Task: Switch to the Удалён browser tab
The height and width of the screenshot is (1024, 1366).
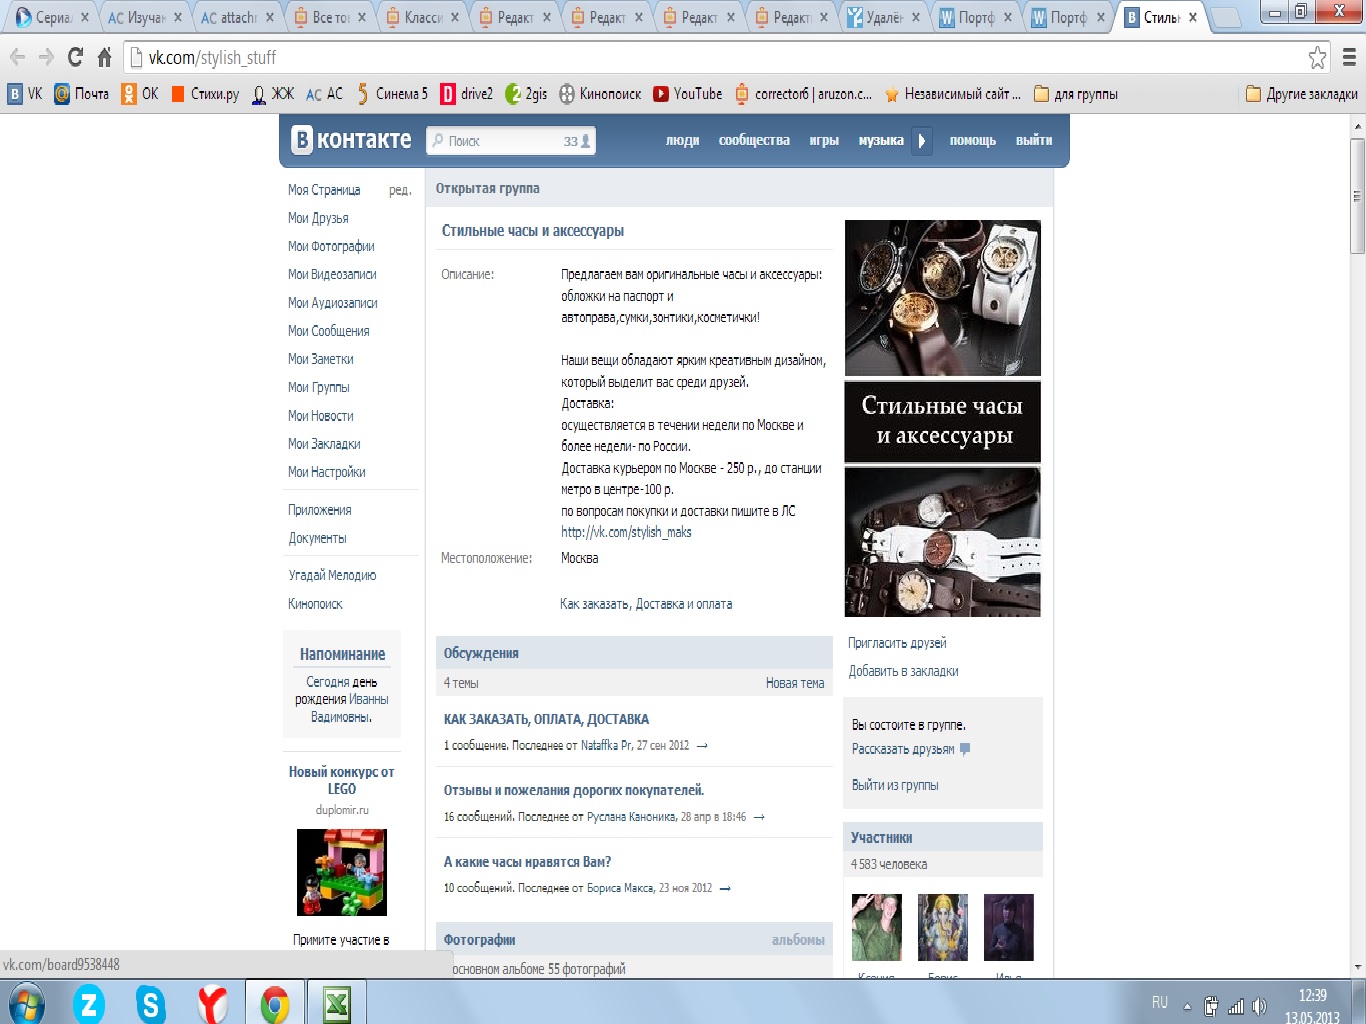Action: point(882,17)
